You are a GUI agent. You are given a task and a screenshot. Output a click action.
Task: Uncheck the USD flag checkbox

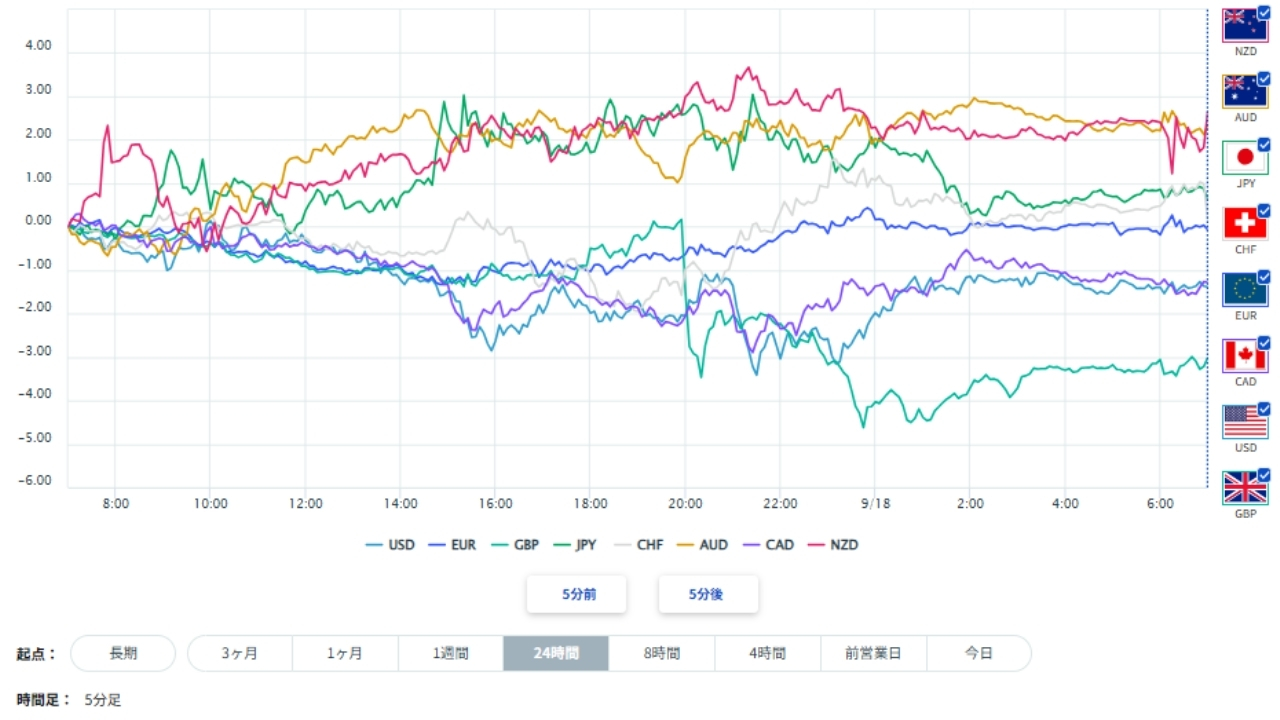coord(1264,408)
